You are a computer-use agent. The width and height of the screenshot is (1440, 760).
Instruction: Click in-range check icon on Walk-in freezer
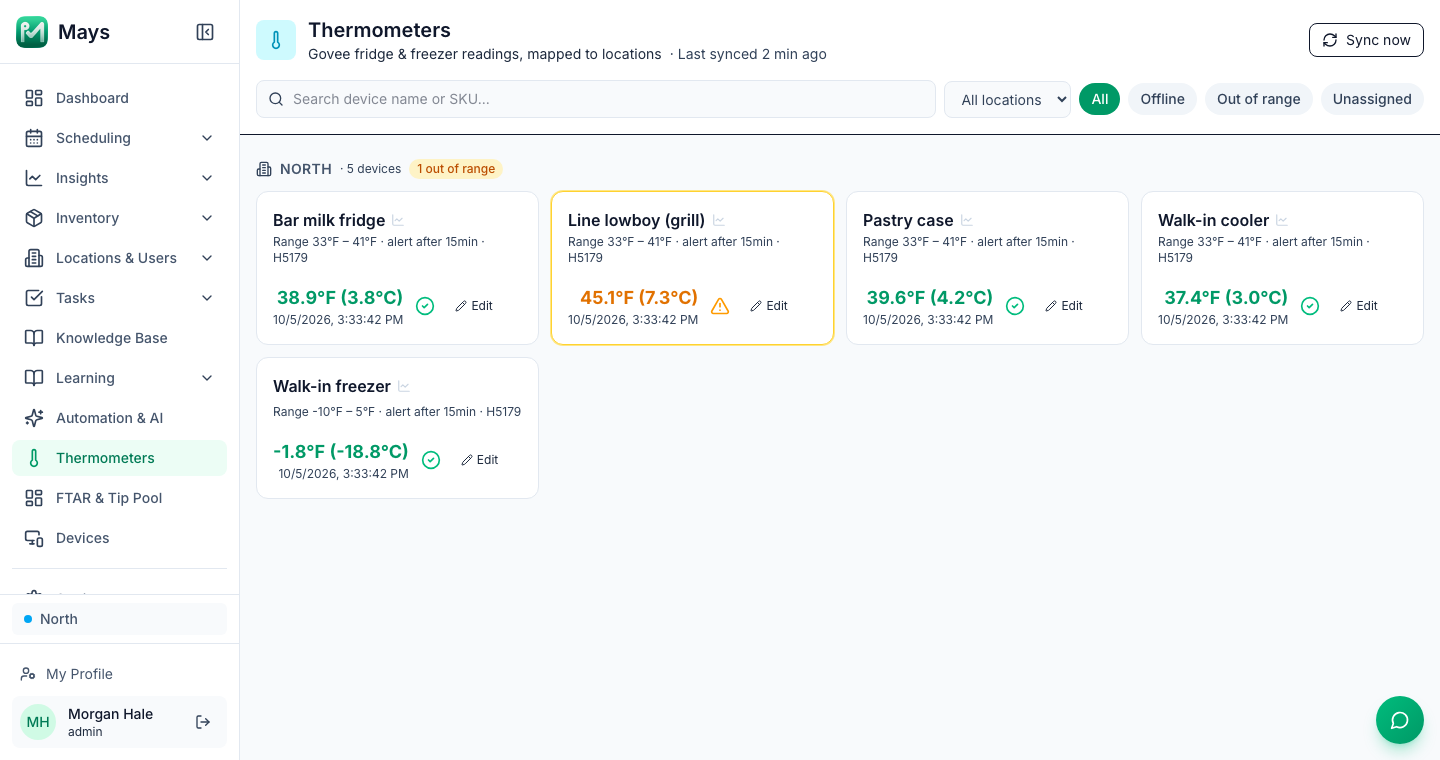pos(431,460)
